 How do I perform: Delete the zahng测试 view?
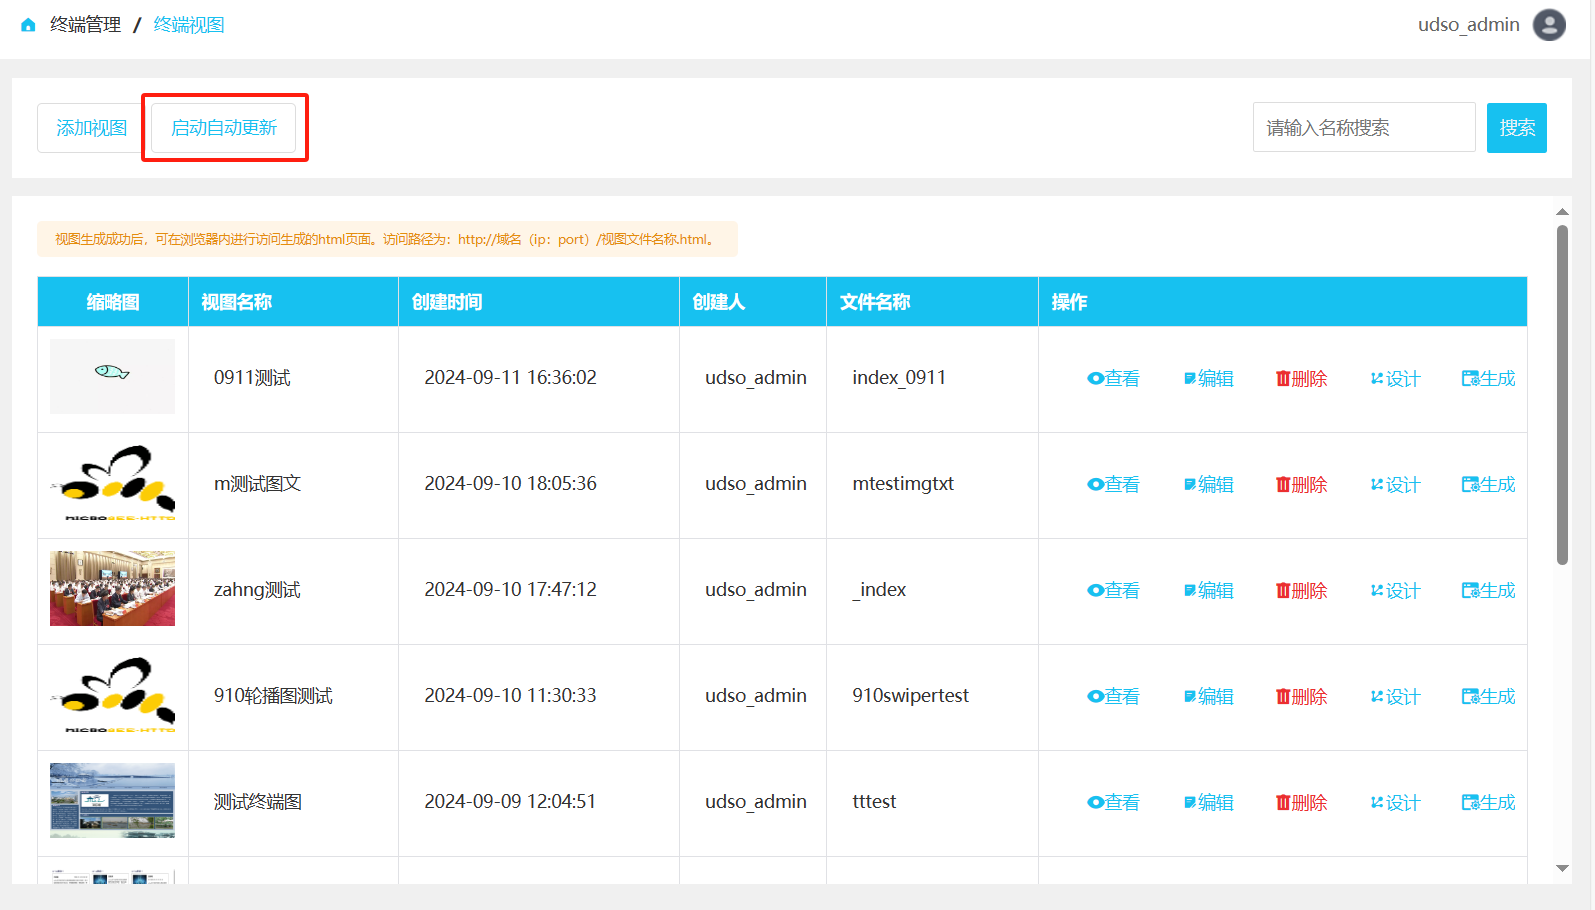point(1301,591)
